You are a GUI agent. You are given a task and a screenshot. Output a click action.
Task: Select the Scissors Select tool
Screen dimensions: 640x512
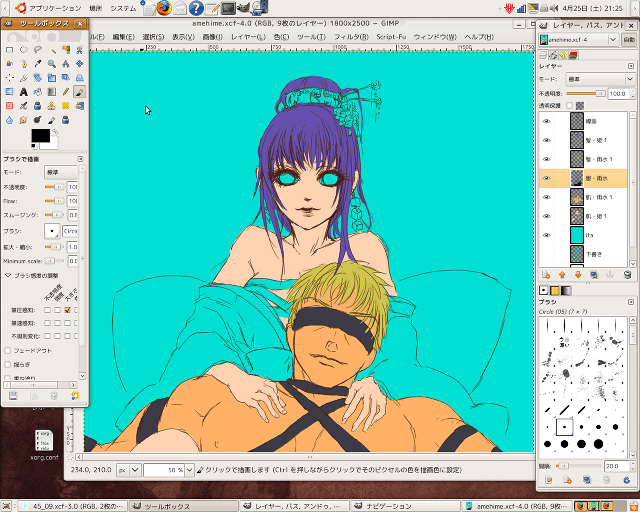80,50
